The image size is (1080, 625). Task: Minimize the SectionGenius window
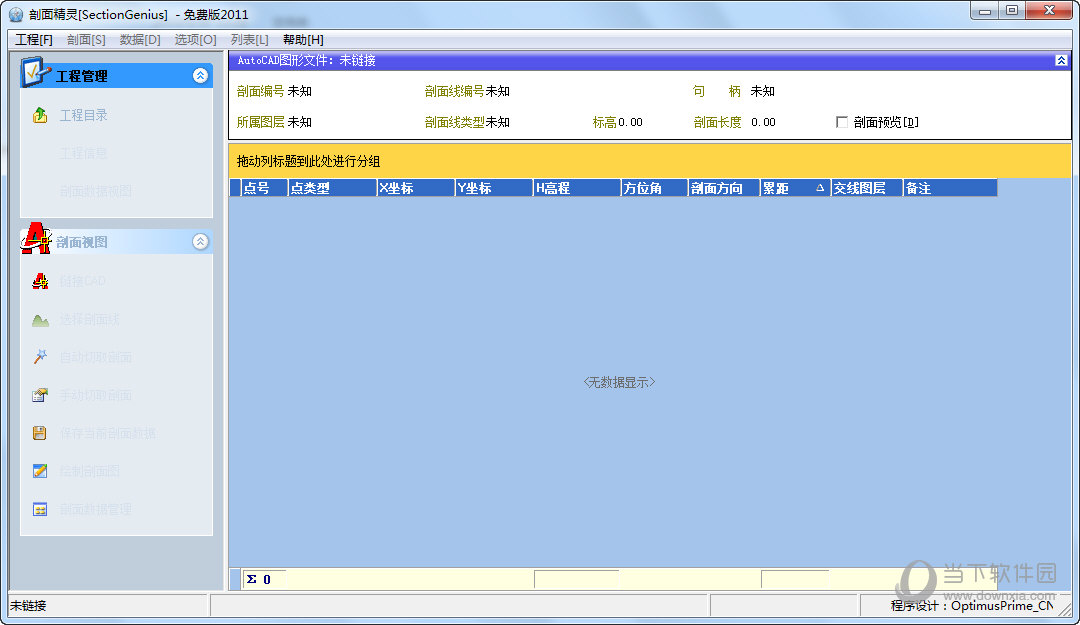tap(985, 10)
